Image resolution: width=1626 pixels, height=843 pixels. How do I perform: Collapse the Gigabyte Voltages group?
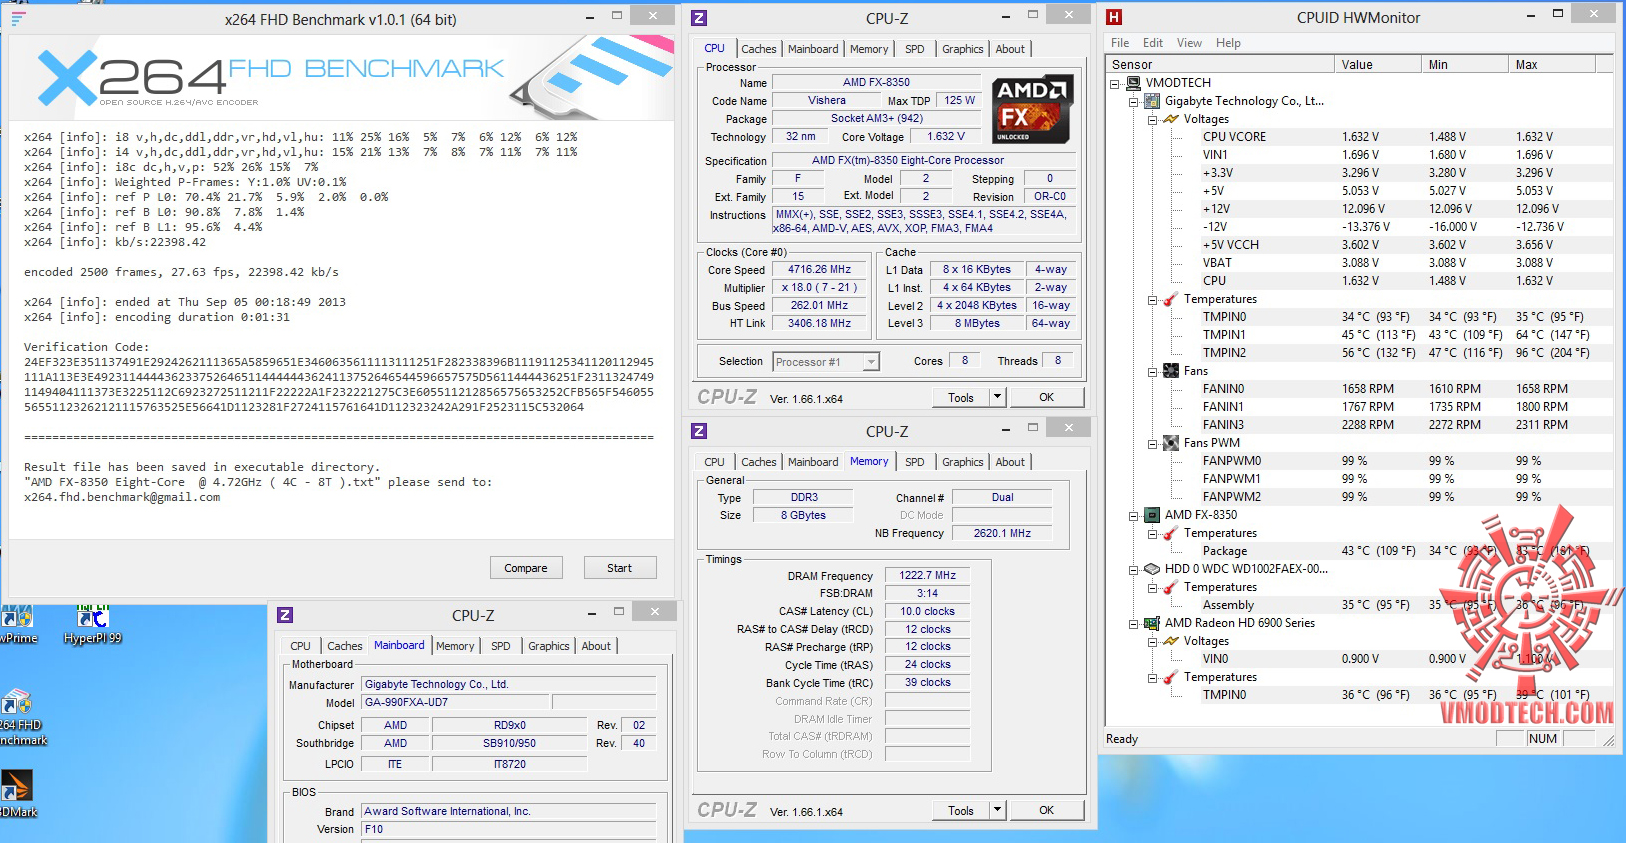click(1152, 120)
